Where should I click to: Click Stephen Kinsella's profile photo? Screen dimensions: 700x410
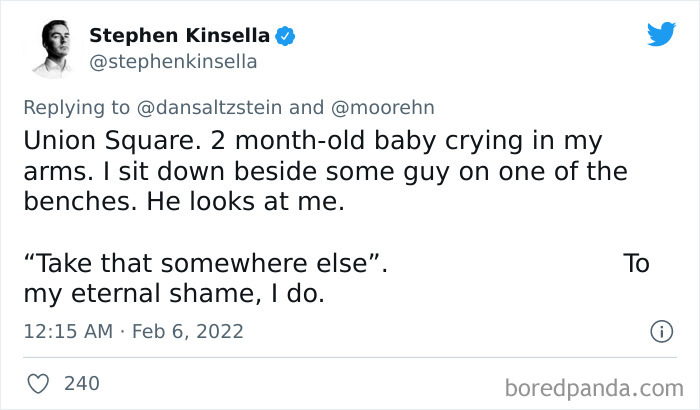[51, 50]
